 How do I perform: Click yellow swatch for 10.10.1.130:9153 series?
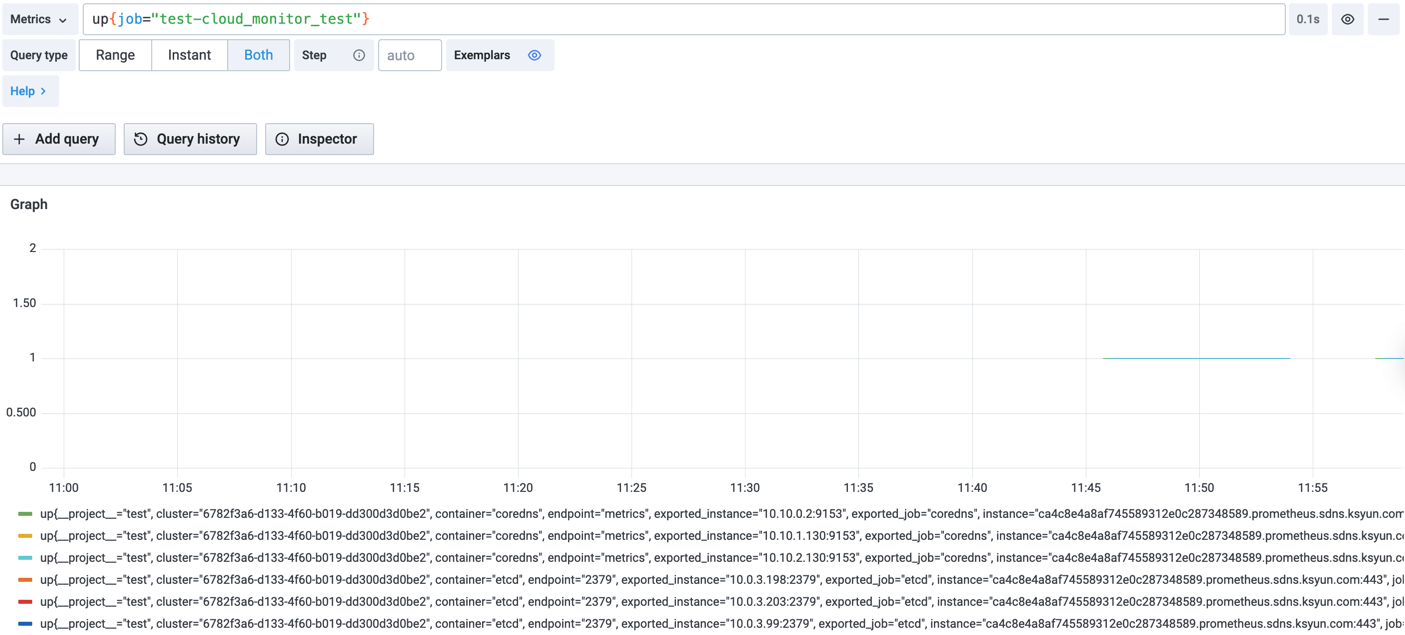pyautogui.click(x=25, y=536)
